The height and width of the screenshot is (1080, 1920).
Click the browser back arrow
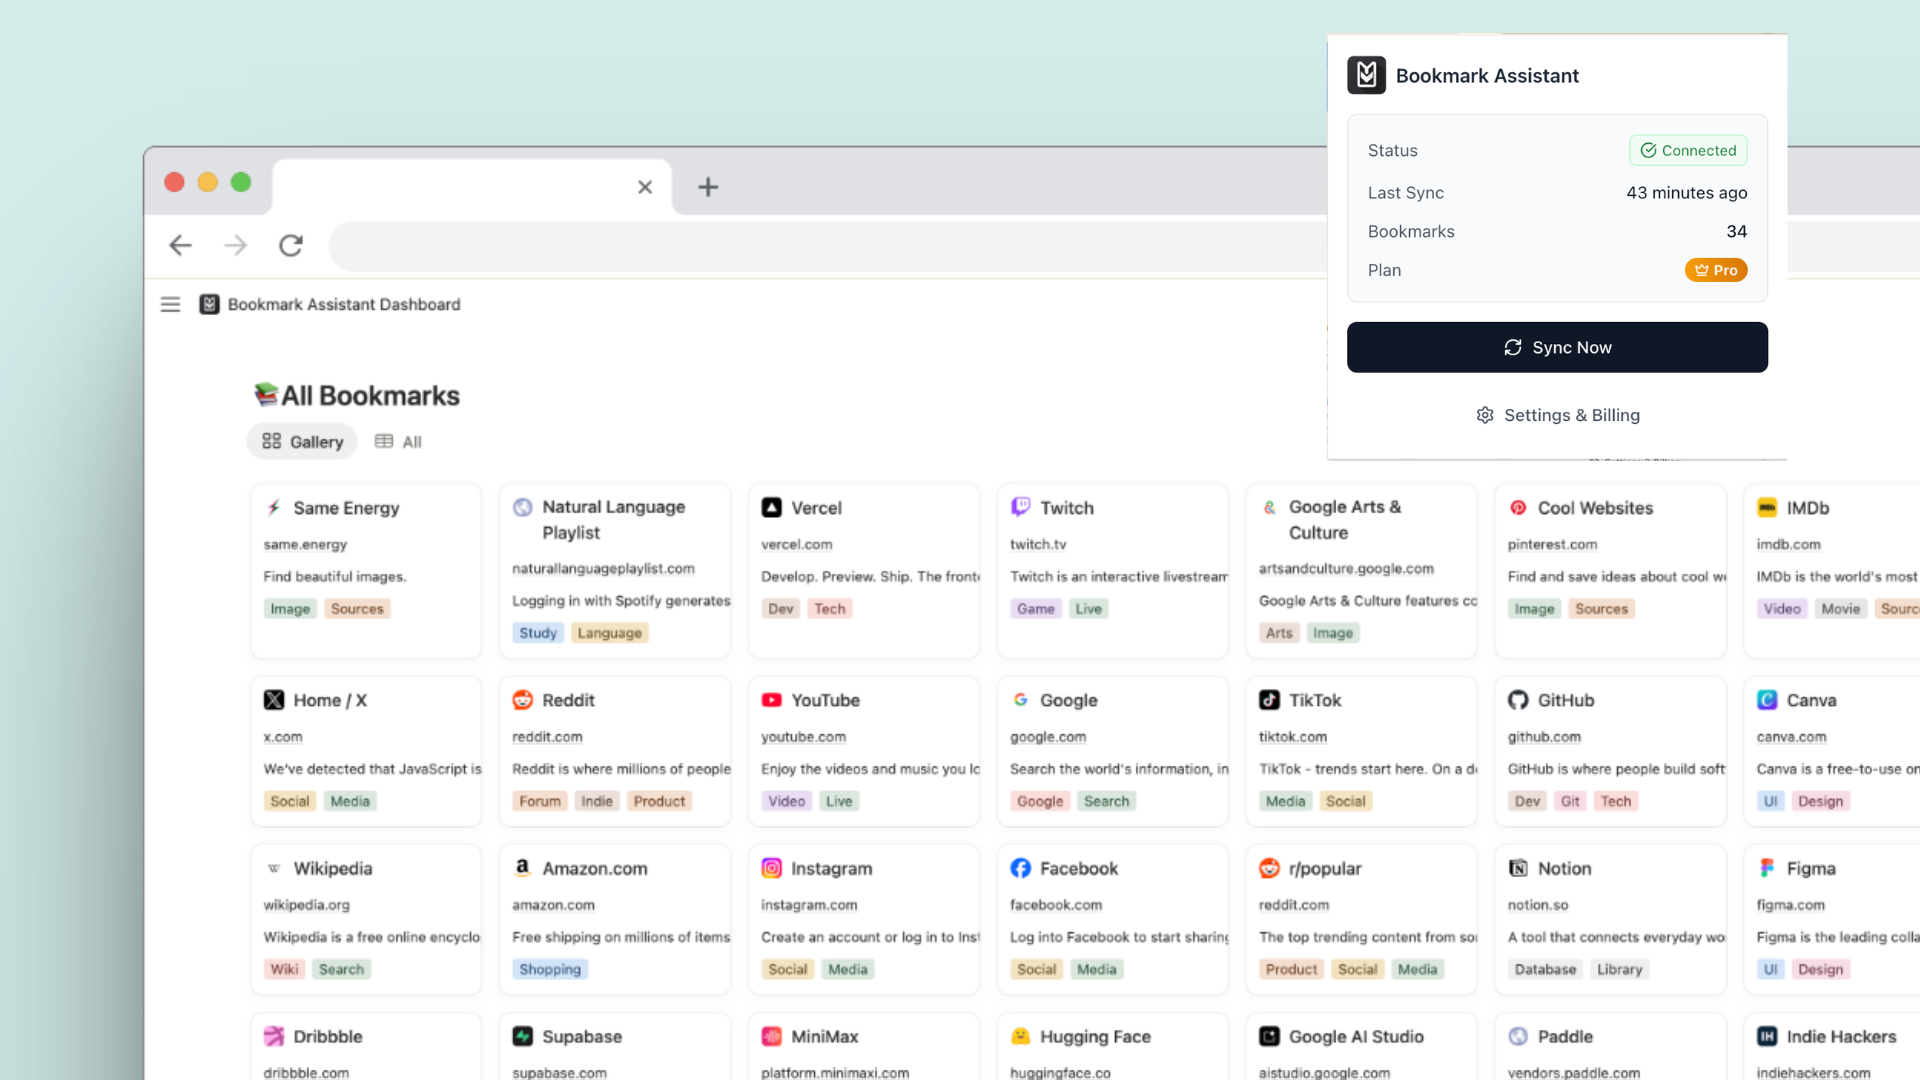(180, 245)
